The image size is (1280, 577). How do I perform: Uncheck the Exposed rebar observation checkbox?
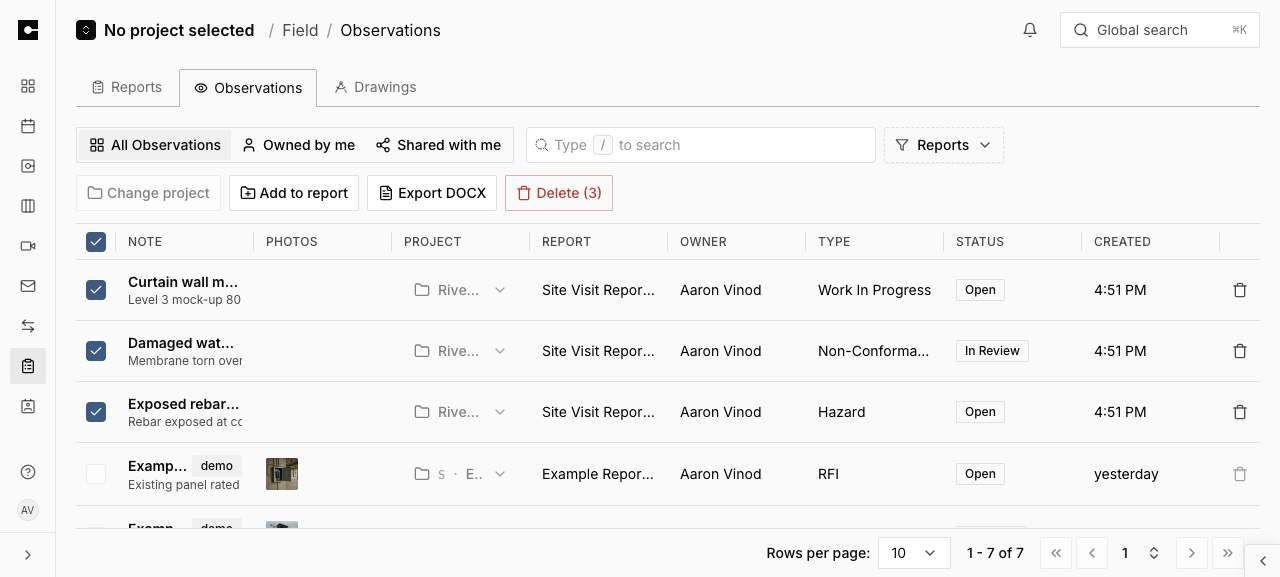[x=96, y=412]
